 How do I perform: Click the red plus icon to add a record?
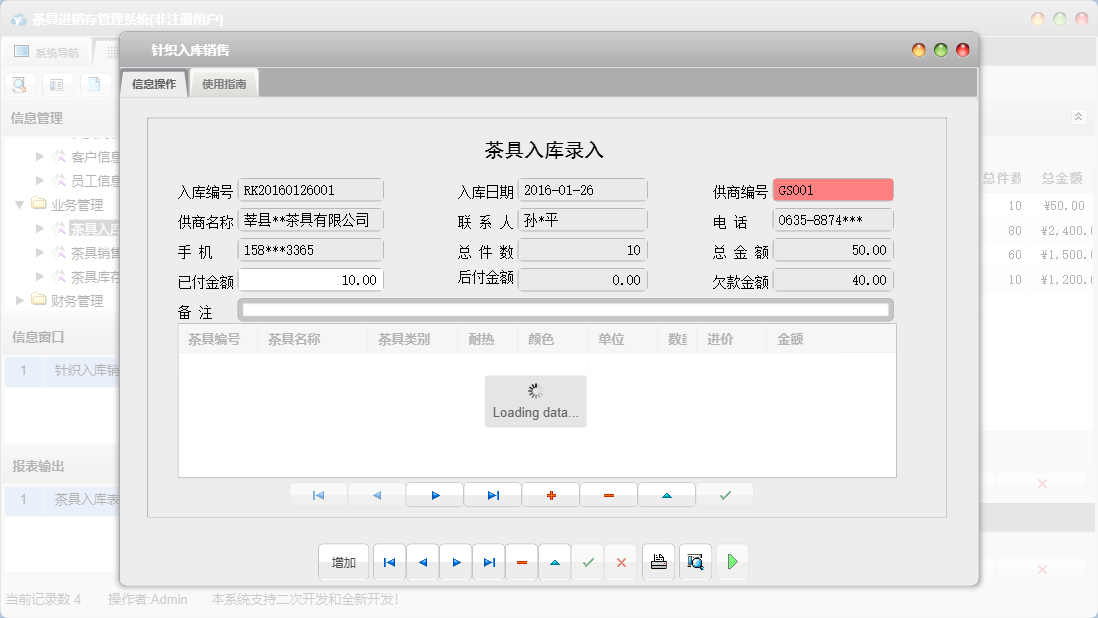(550, 493)
